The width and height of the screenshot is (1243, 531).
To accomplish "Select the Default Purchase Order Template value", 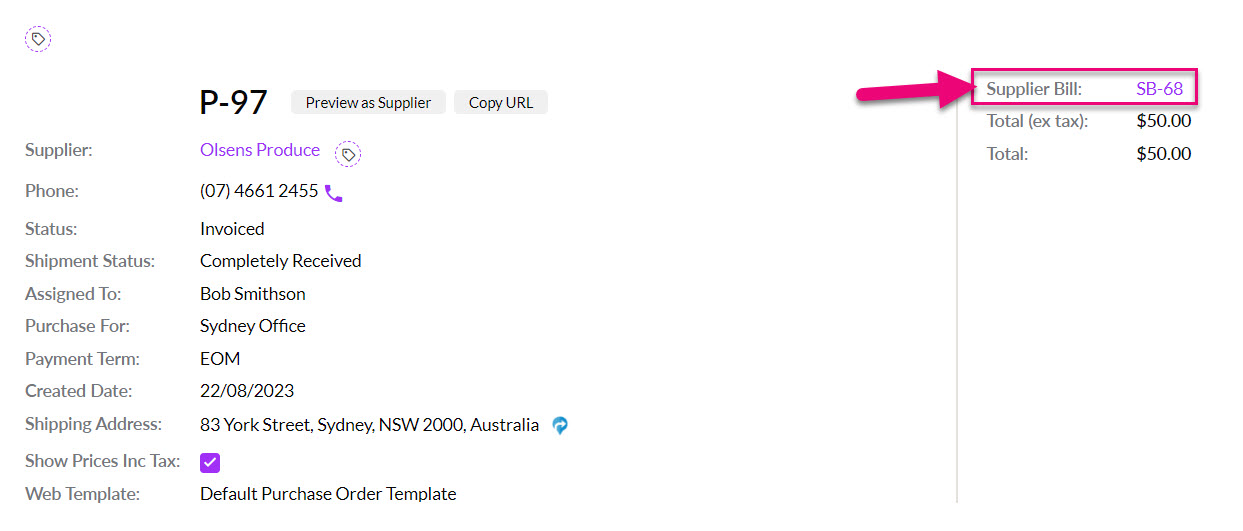I will click(328, 494).
